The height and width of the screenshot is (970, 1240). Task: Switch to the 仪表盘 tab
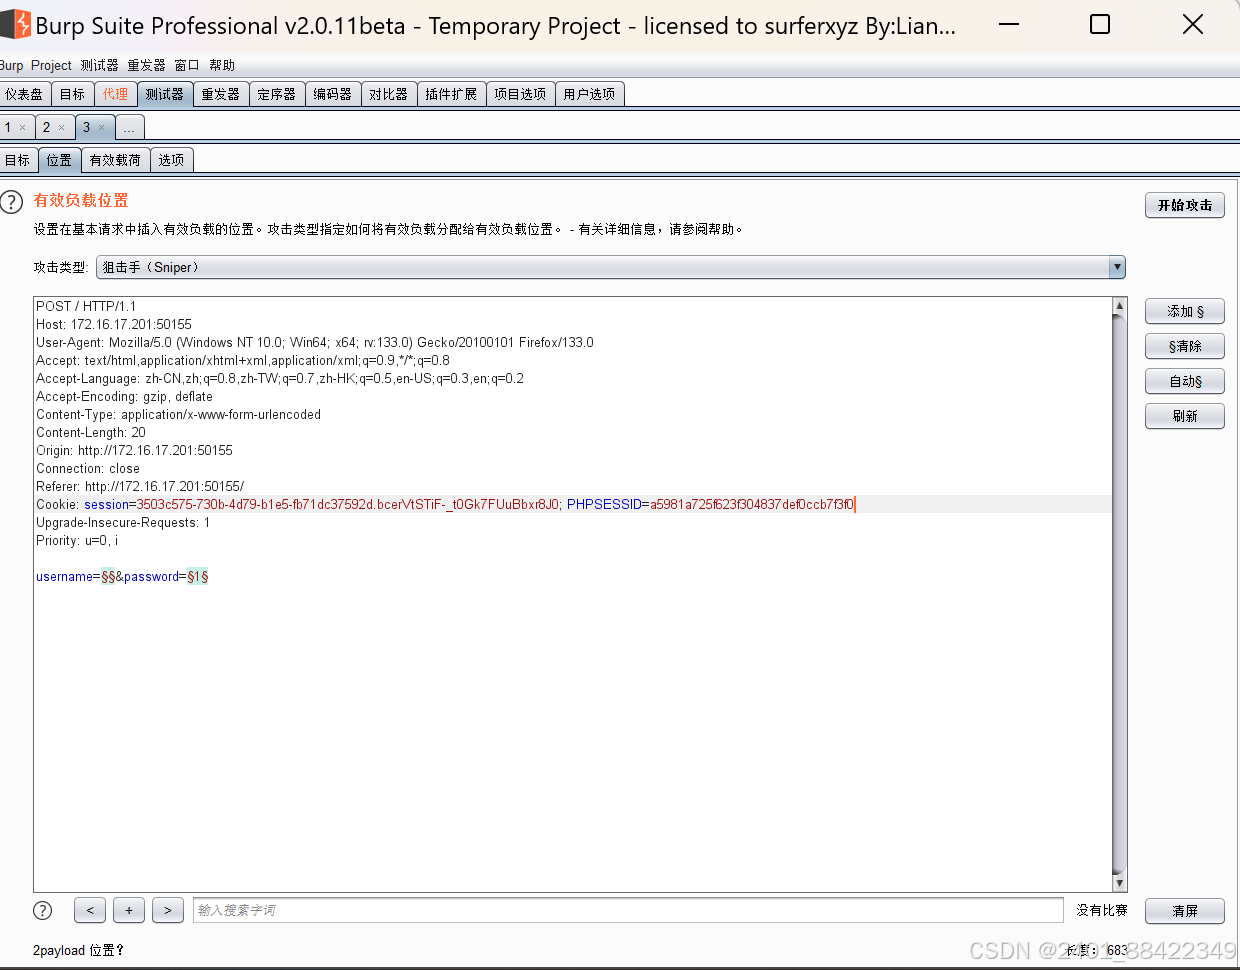tap(24, 94)
